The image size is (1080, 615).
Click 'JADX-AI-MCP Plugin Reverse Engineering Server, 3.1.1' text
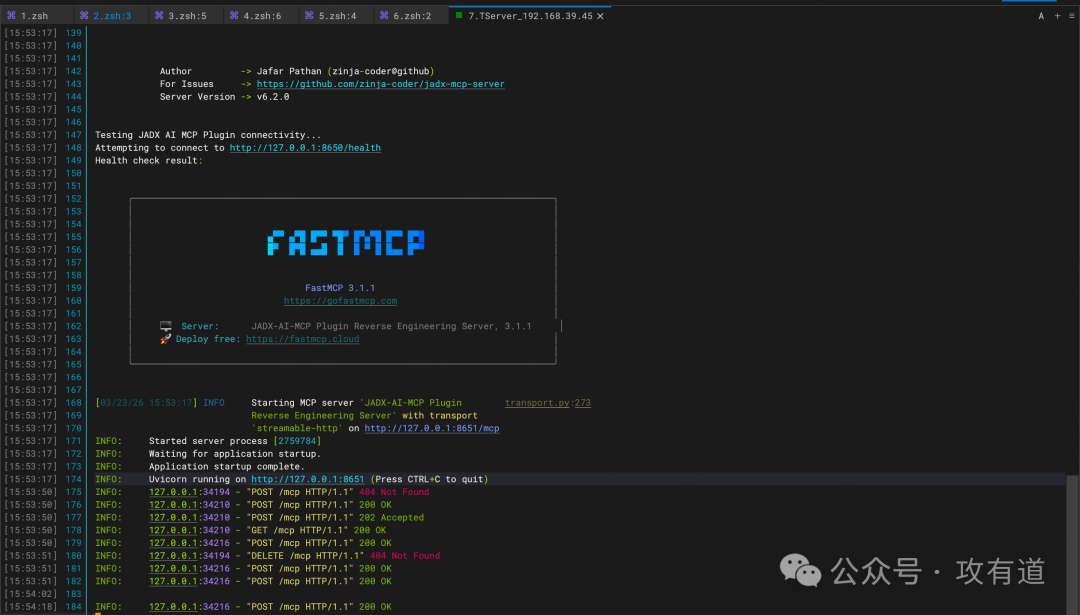391,326
